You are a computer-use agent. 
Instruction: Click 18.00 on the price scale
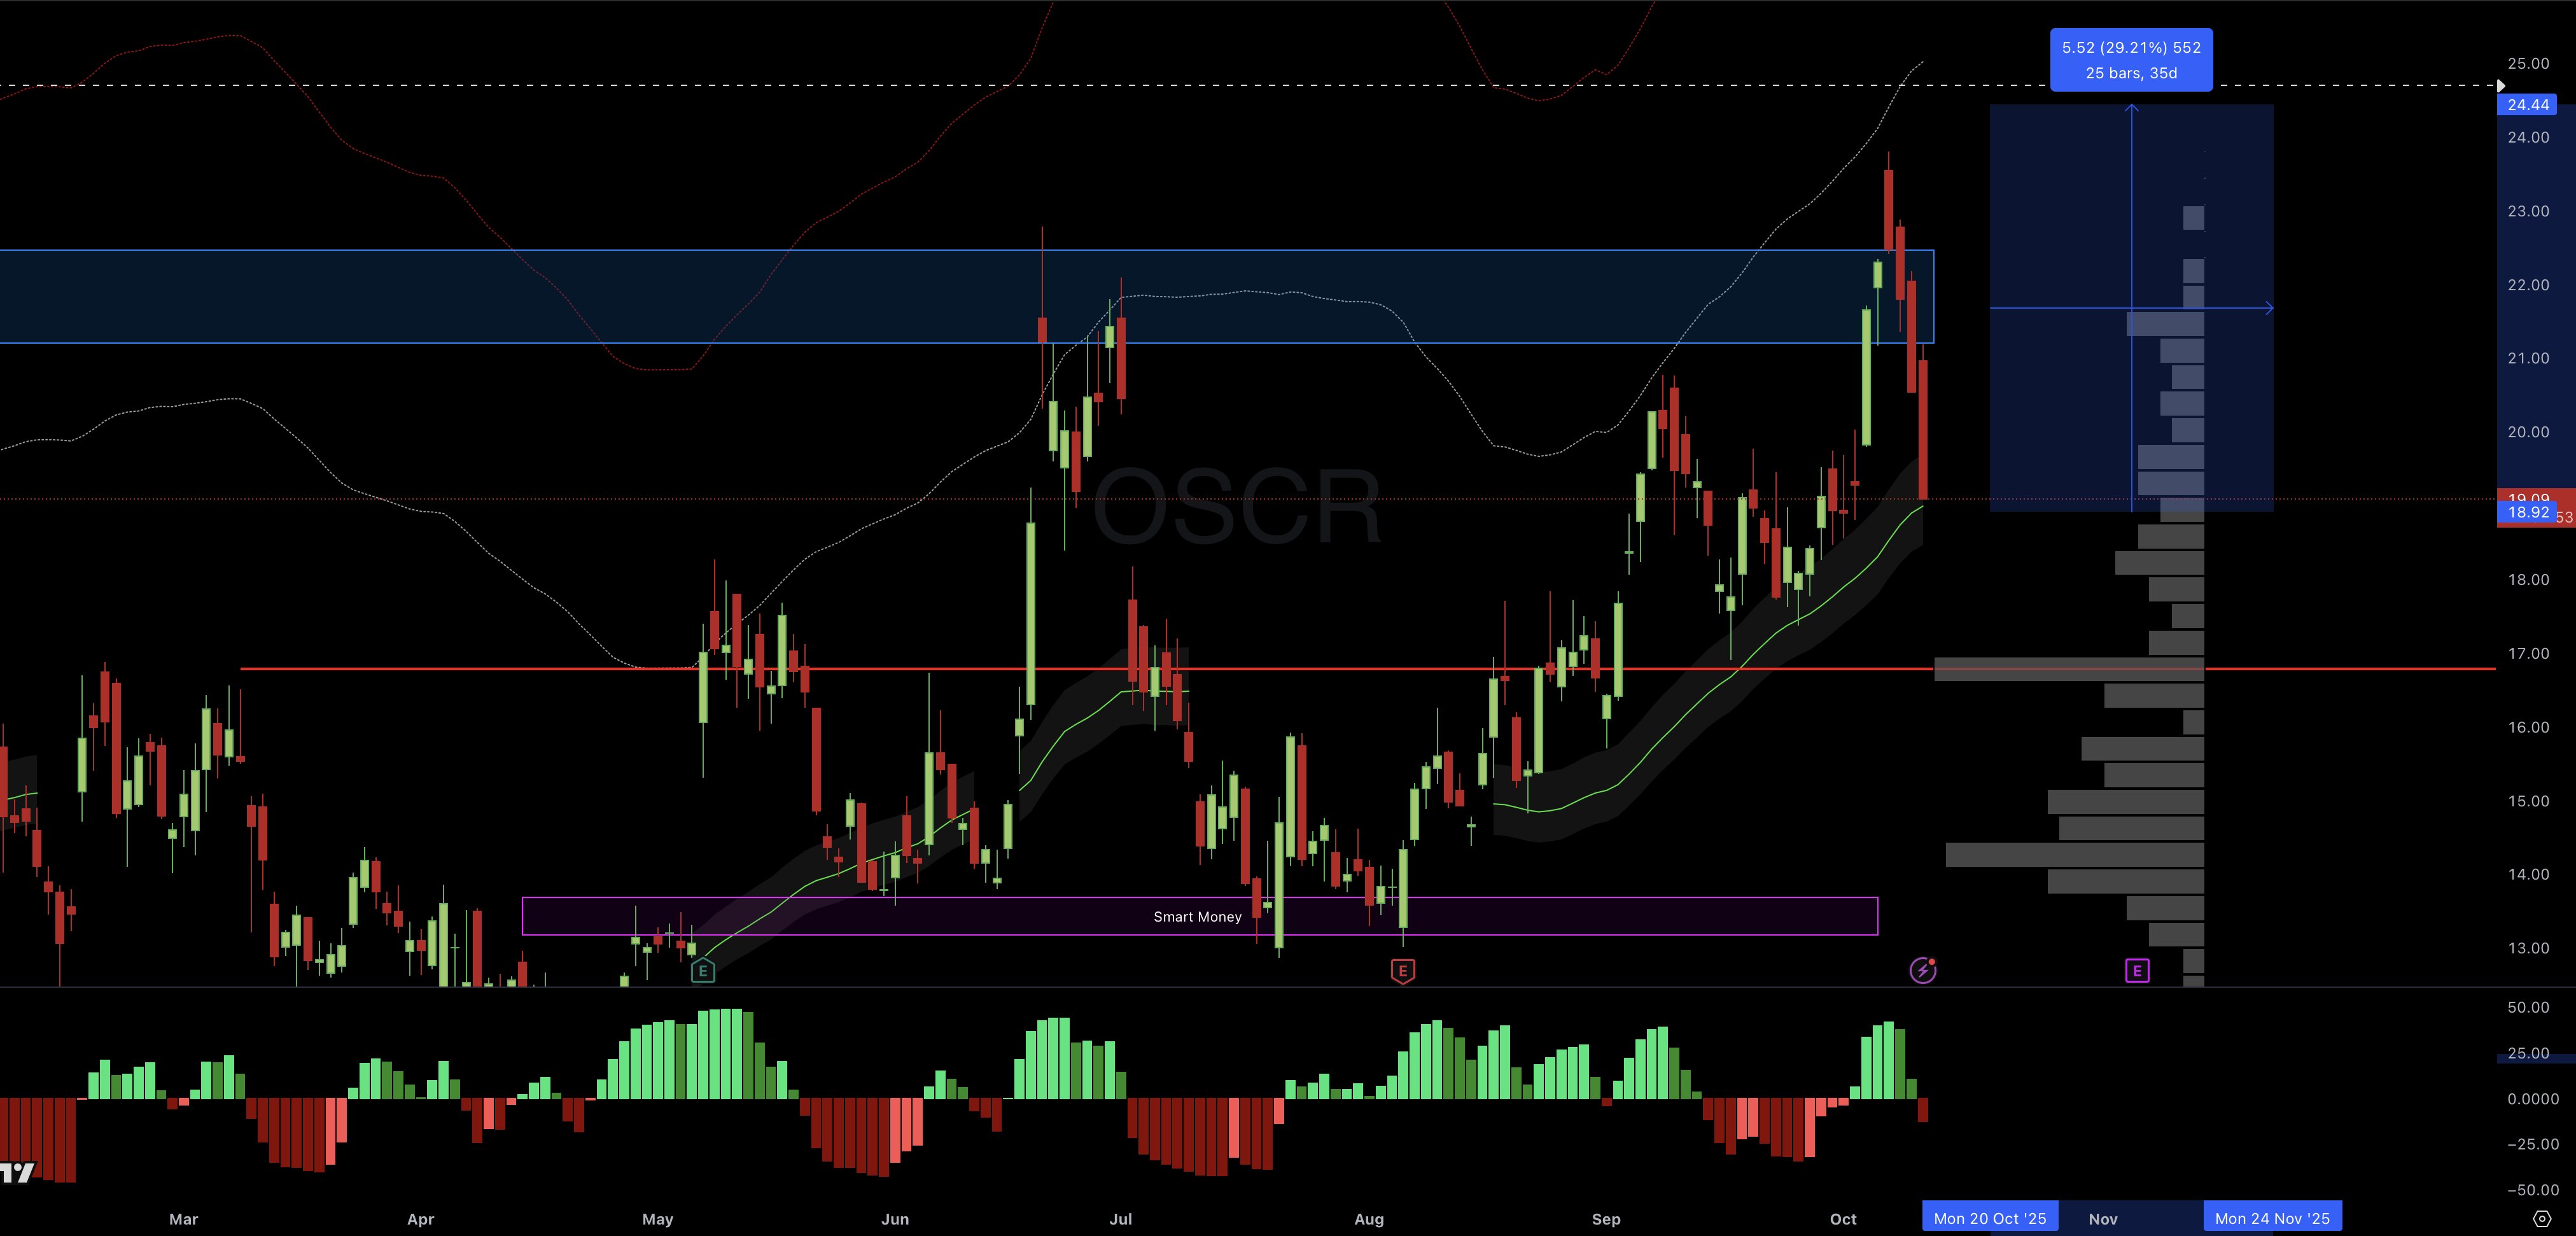pyautogui.click(x=2528, y=579)
